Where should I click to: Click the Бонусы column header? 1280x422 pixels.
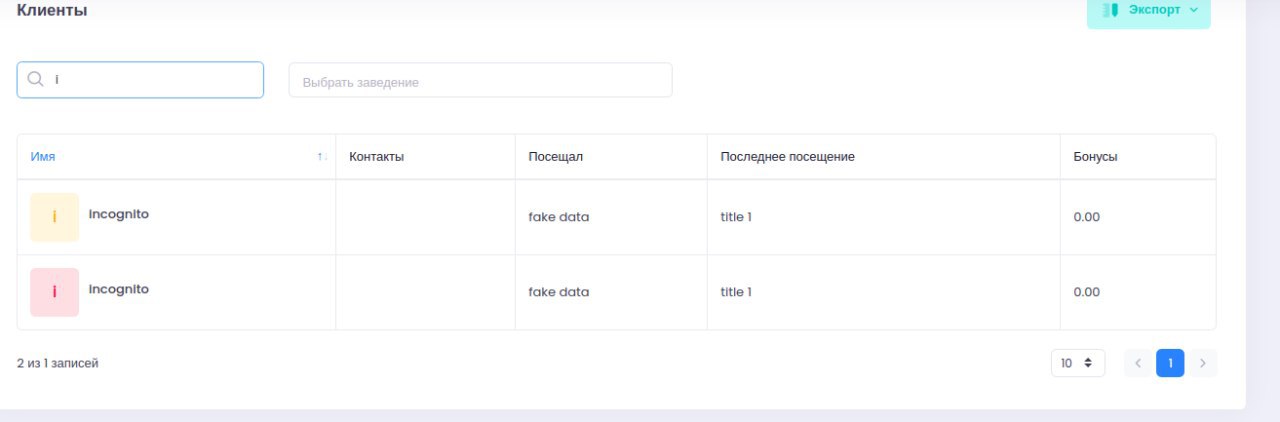click(1095, 157)
